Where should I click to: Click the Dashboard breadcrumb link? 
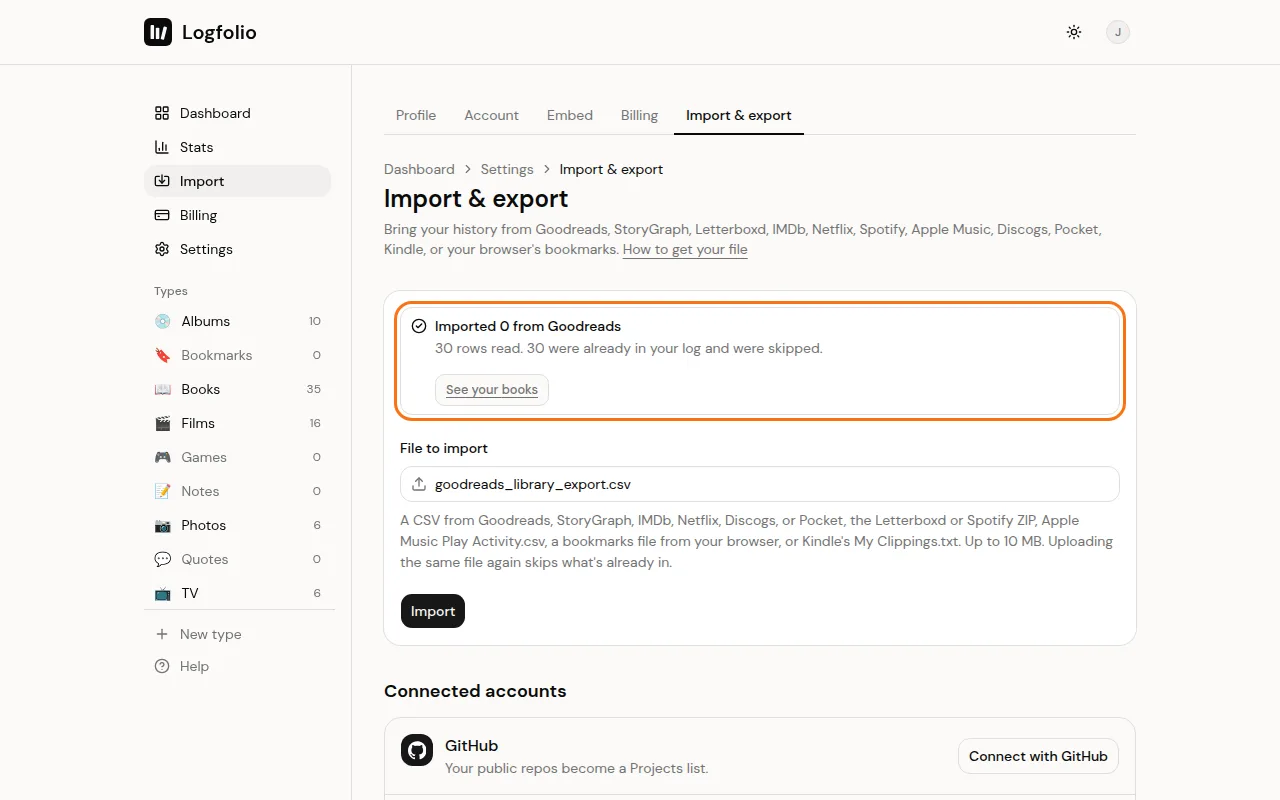(419, 169)
